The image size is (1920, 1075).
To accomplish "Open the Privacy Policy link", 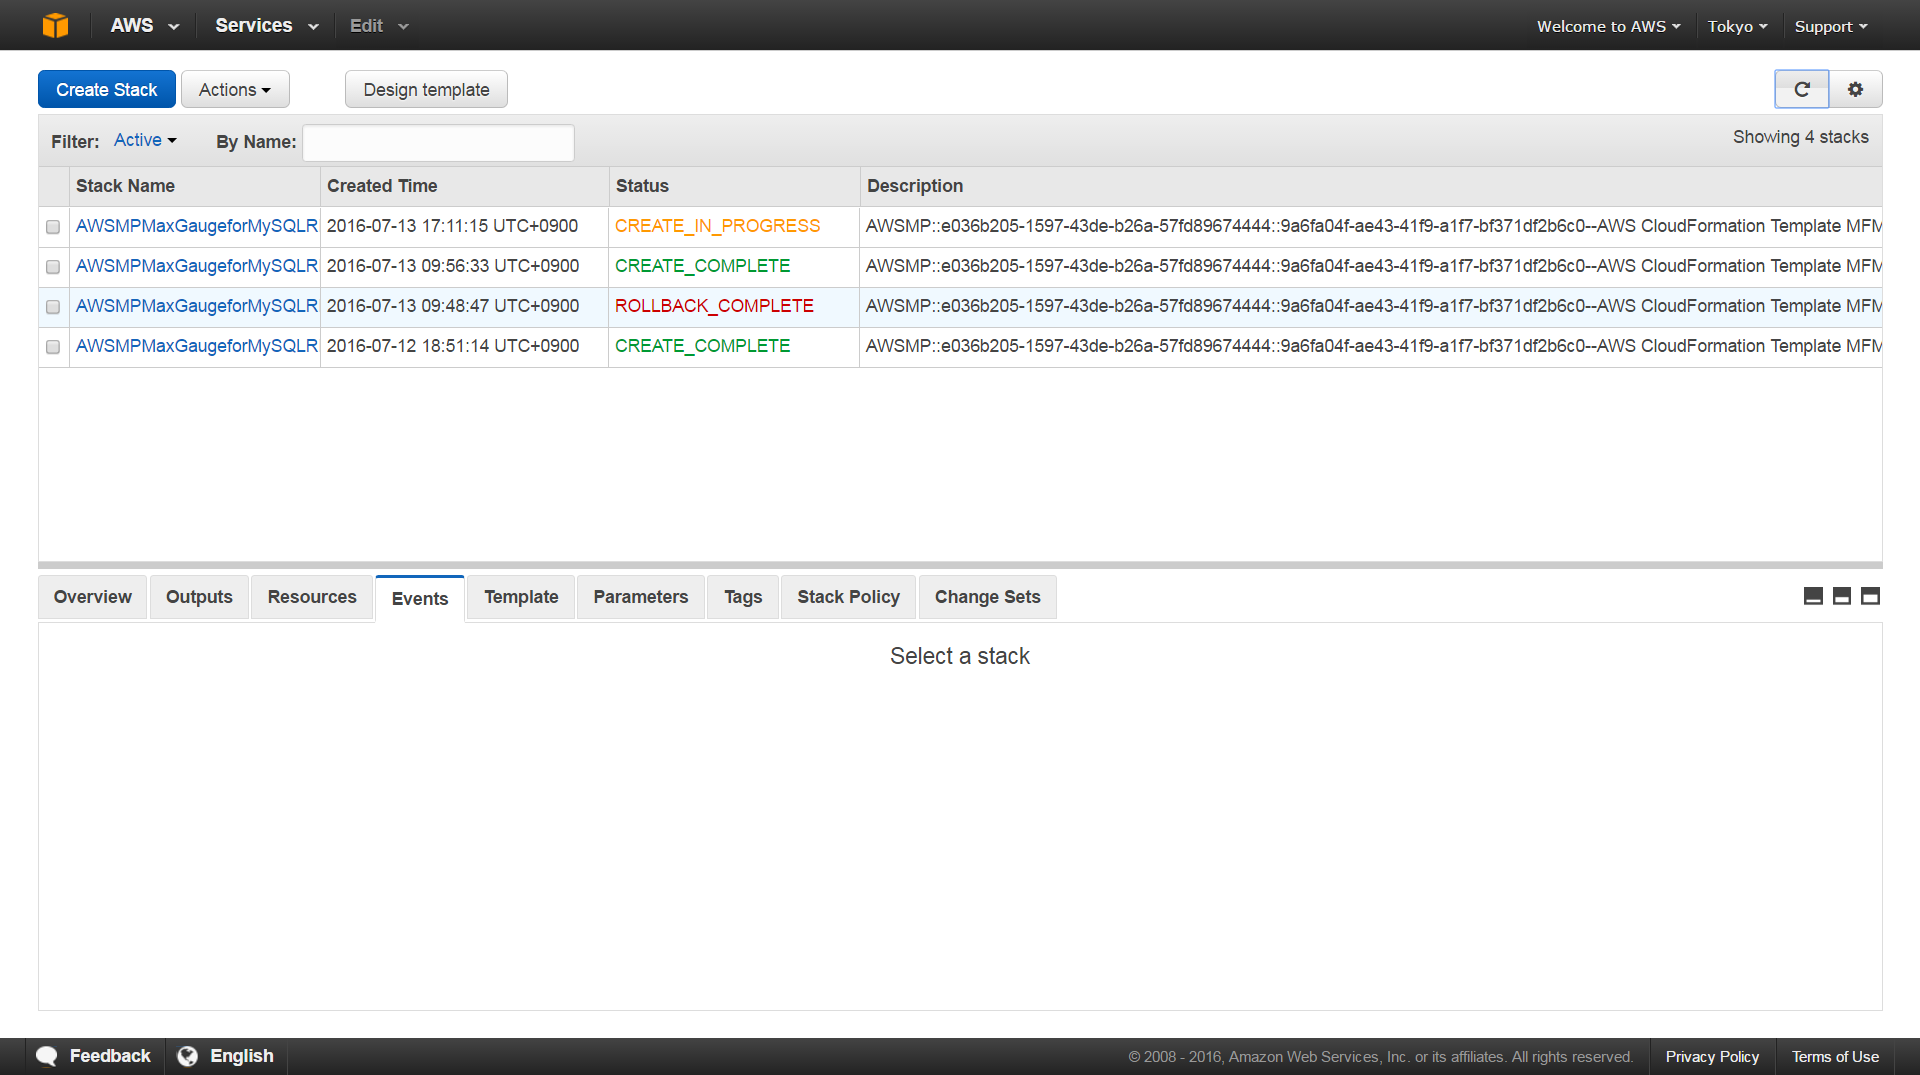I will pyautogui.click(x=1712, y=1057).
